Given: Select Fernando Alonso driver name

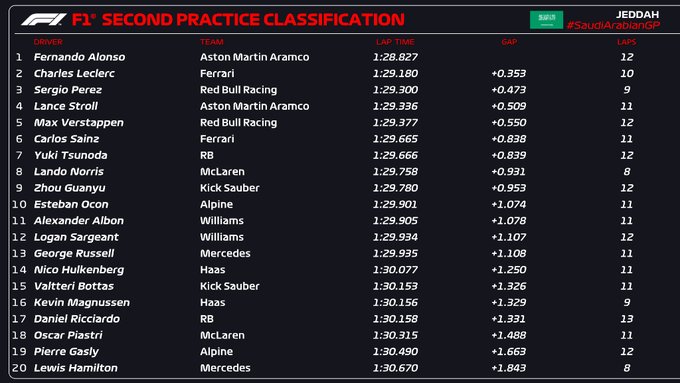Looking at the screenshot, I should click(x=79, y=57).
